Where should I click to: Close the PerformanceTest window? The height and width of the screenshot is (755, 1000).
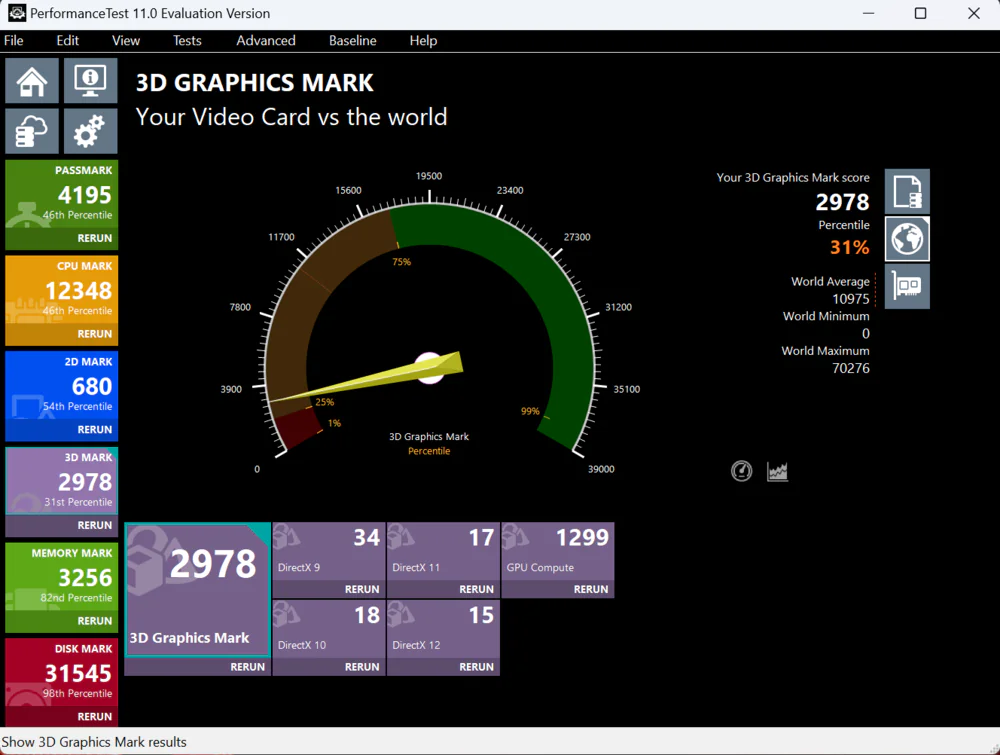point(973,13)
